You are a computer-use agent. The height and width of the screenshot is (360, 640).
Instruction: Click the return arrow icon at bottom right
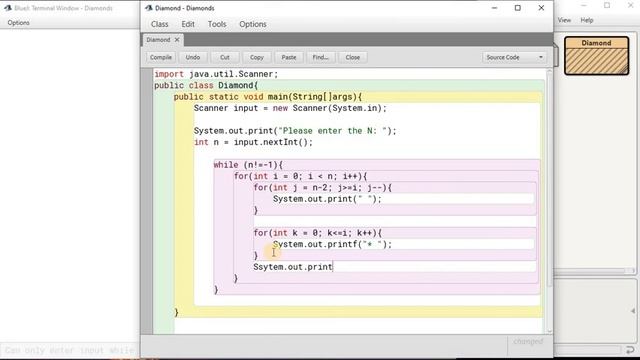pyautogui.click(x=630, y=350)
